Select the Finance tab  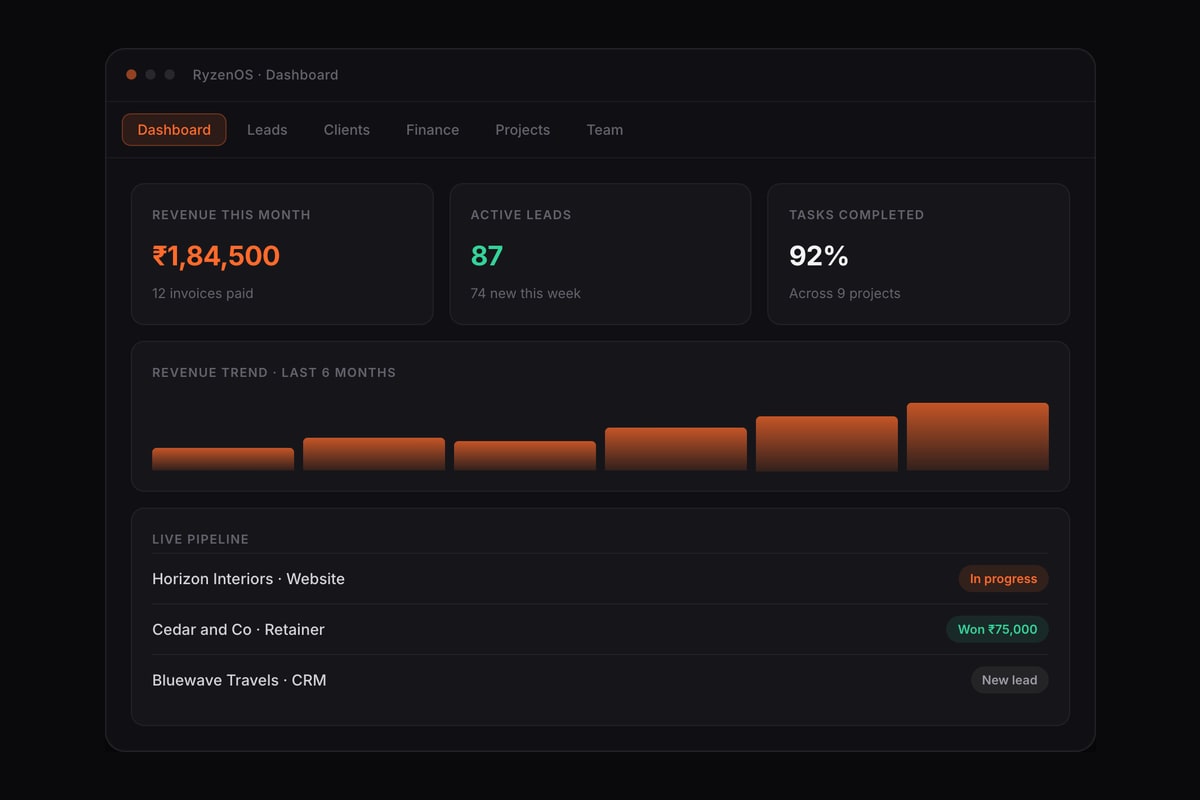(433, 130)
